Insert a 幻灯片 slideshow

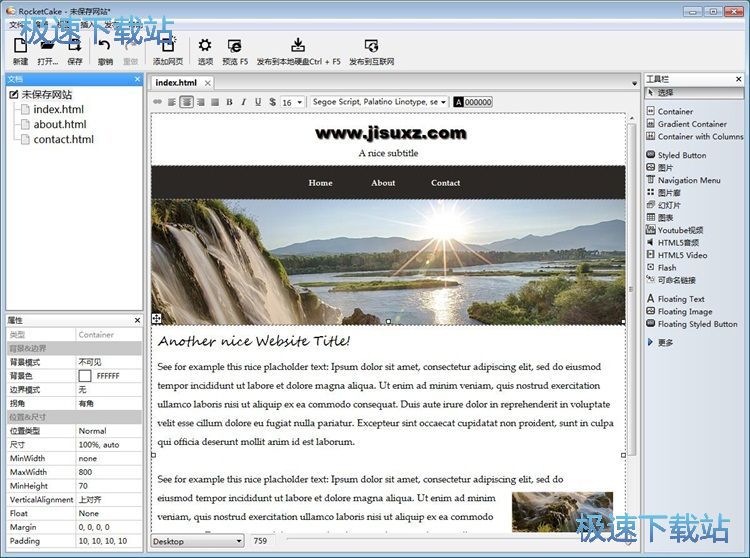point(669,205)
